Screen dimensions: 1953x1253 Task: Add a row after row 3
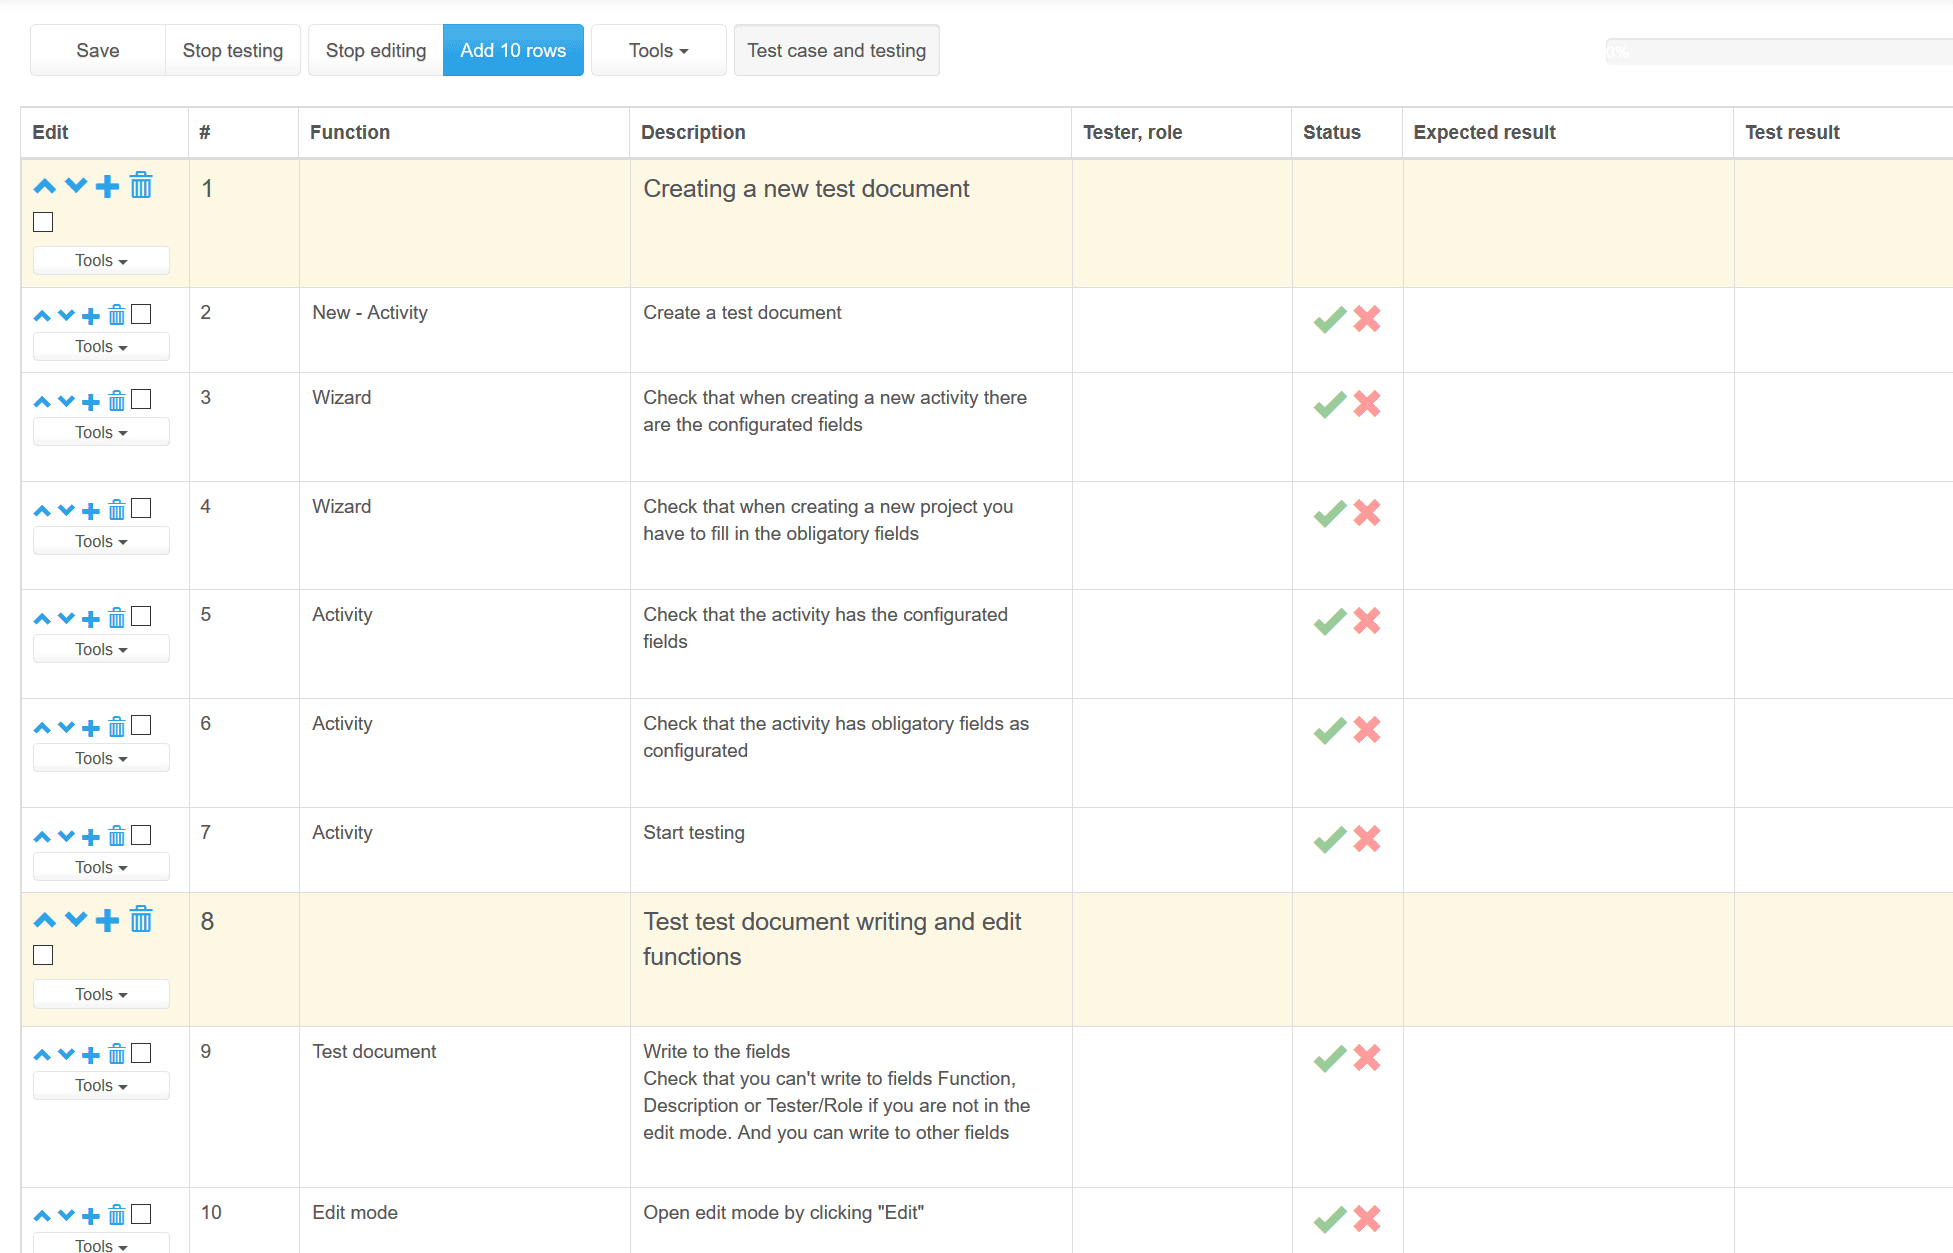[x=91, y=402]
